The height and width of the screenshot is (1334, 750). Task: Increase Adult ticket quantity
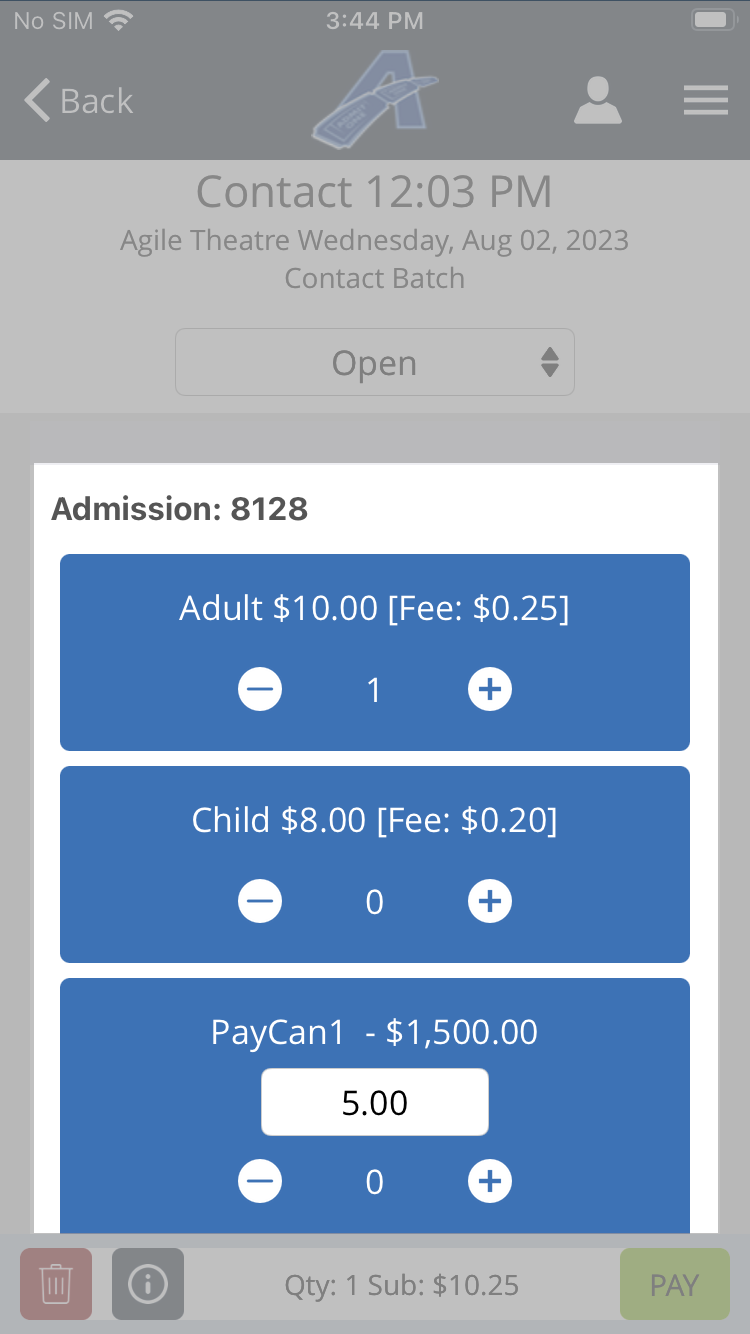click(x=490, y=689)
